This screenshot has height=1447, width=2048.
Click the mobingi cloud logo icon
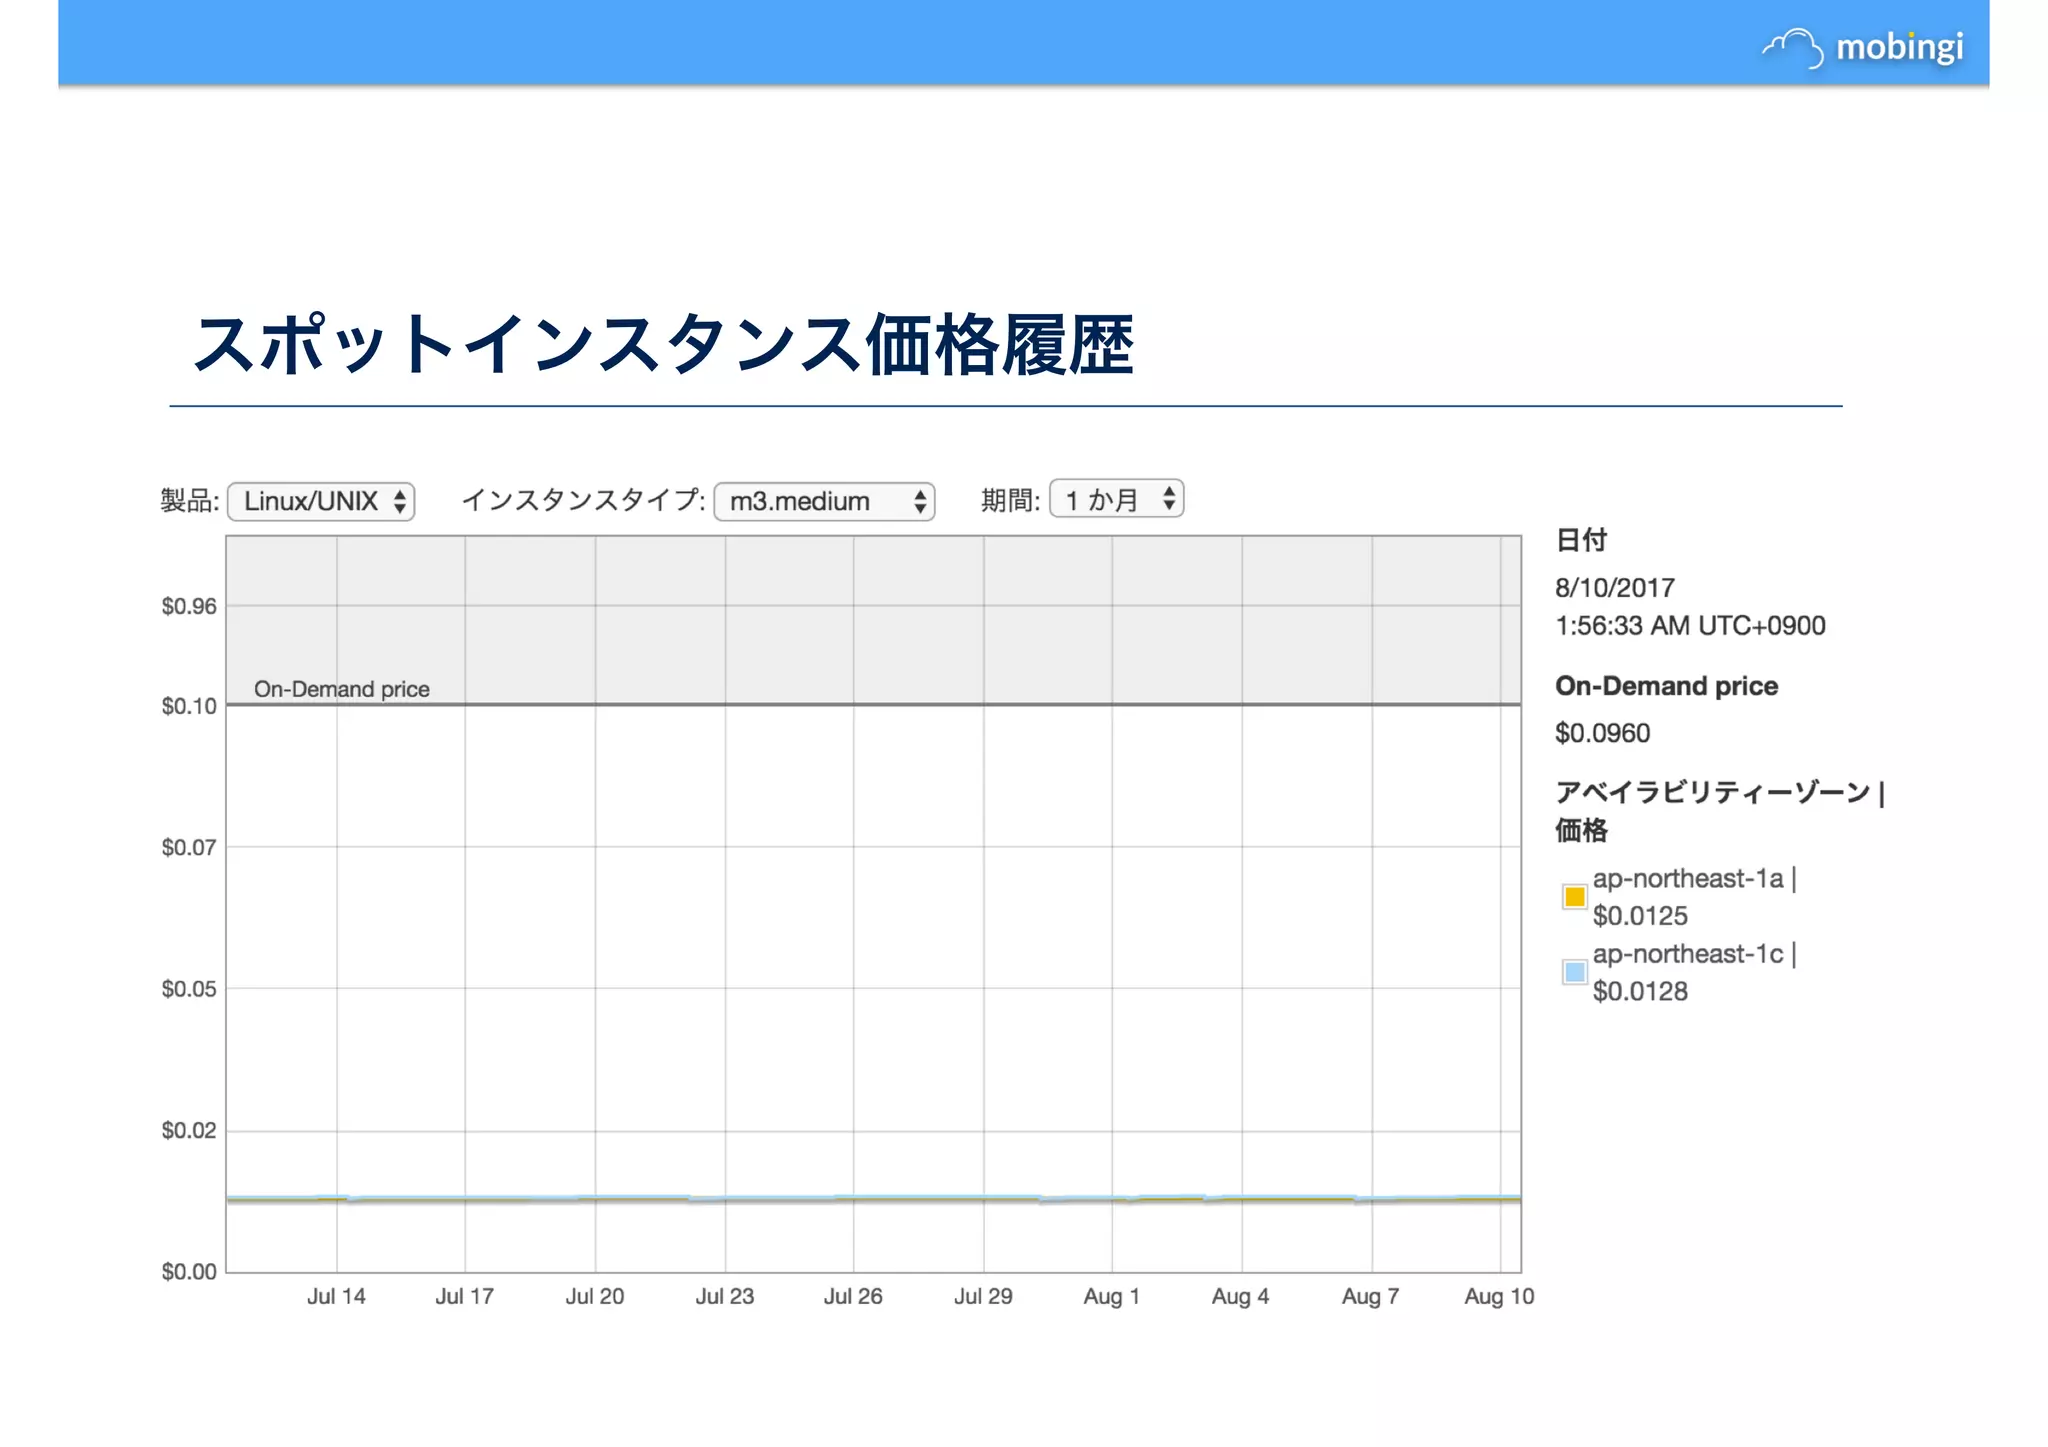(1794, 47)
